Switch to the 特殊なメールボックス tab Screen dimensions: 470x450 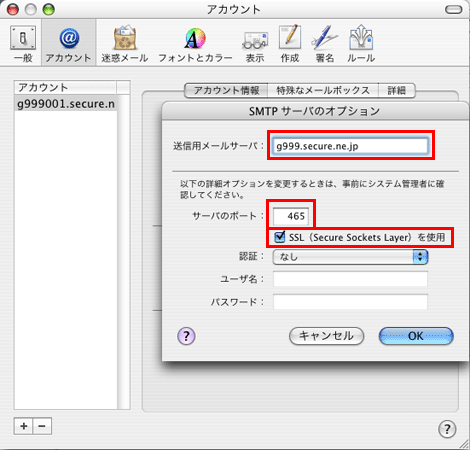click(323, 90)
